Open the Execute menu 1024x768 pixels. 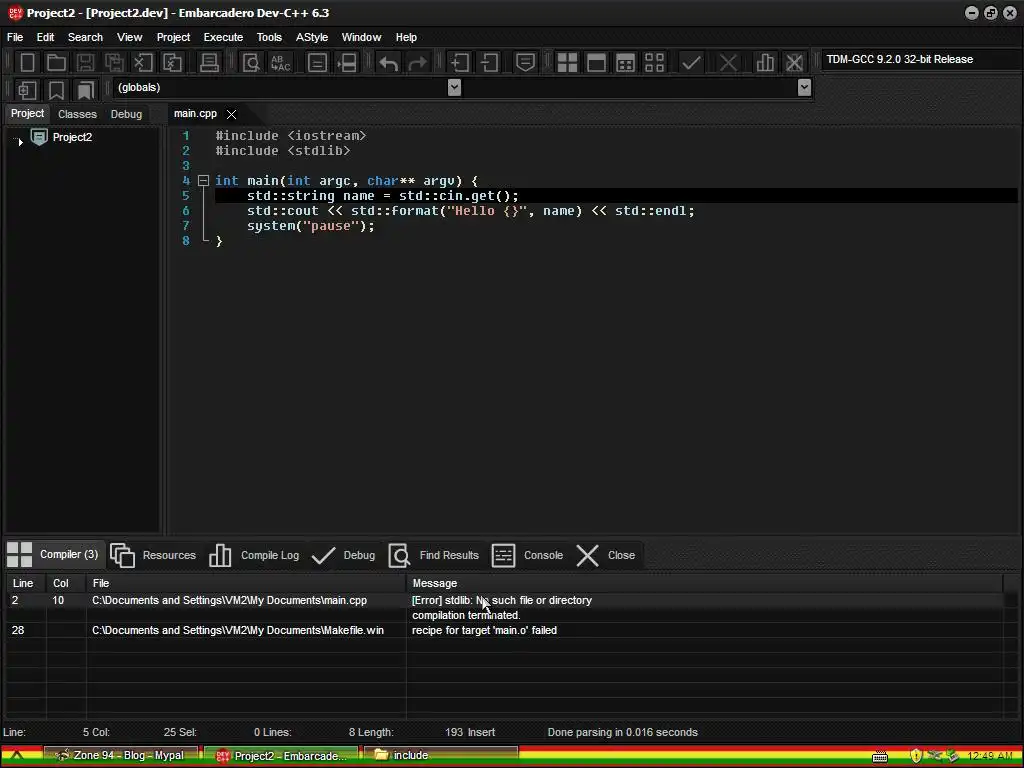pos(223,37)
